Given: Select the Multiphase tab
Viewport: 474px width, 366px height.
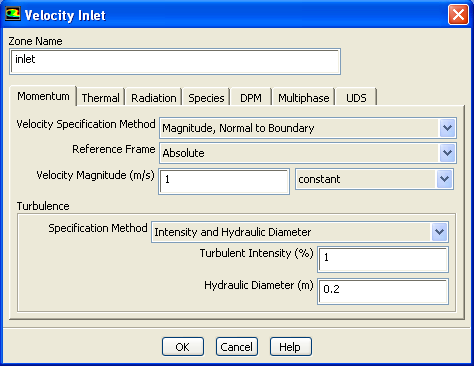Looking at the screenshot, I should pyautogui.click(x=303, y=98).
